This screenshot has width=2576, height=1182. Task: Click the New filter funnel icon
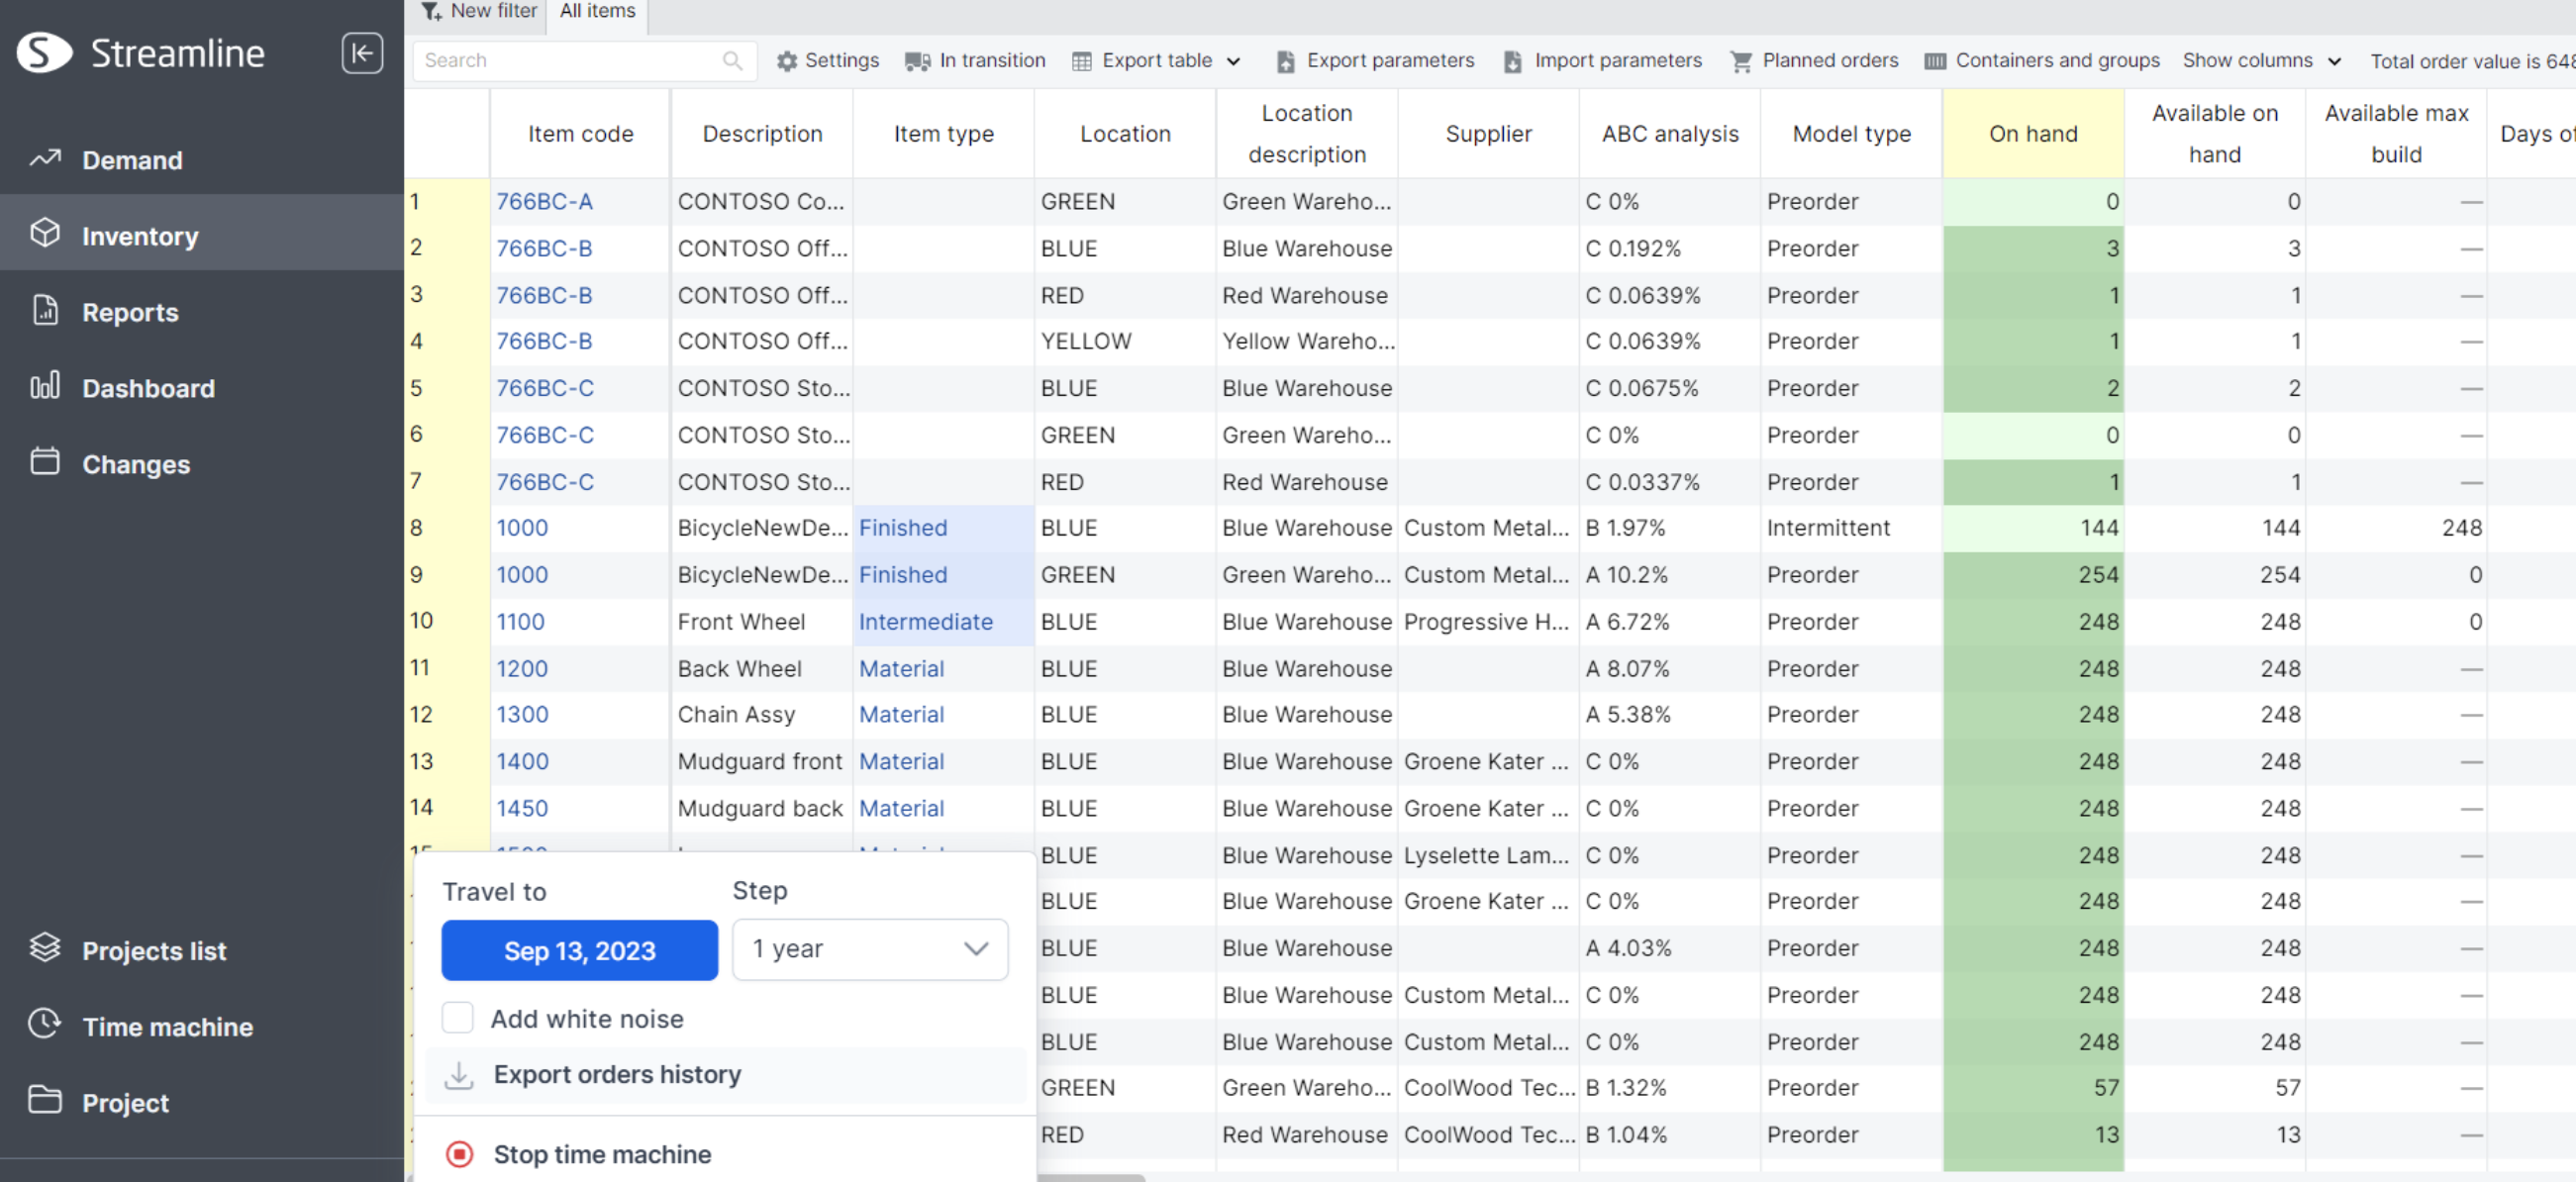tap(431, 11)
